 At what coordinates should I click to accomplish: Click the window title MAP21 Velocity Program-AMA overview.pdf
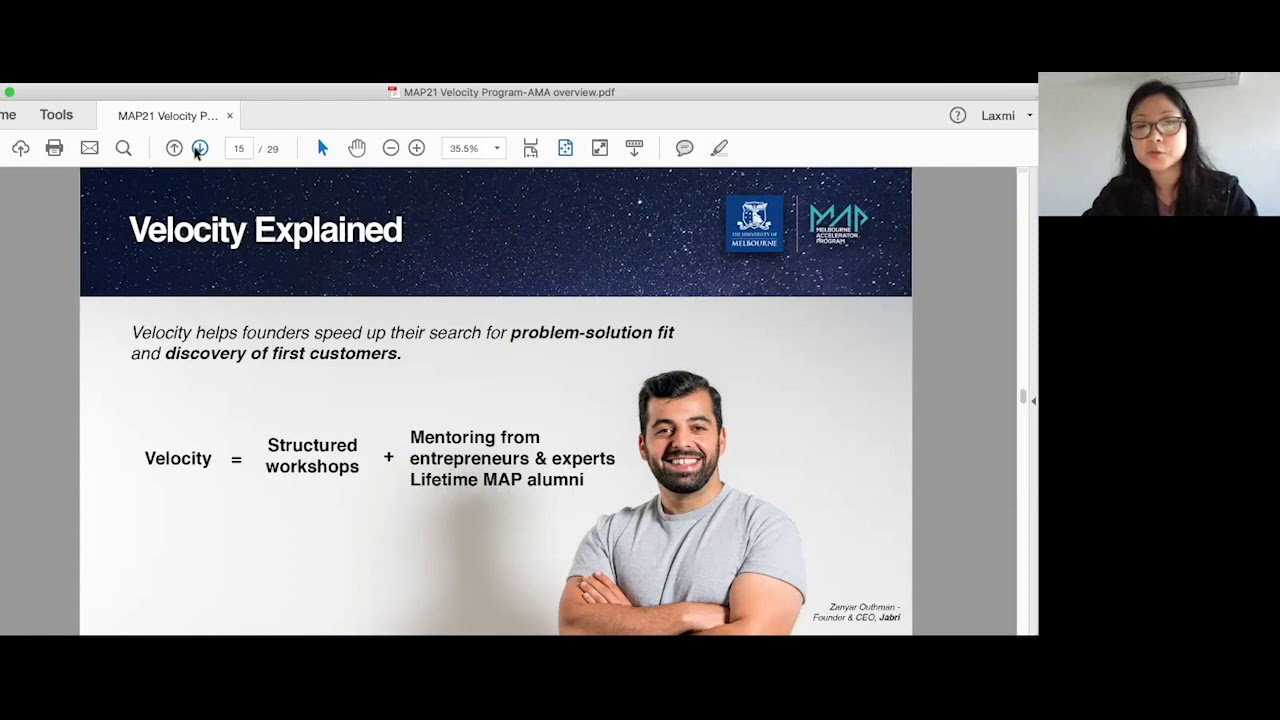509,92
